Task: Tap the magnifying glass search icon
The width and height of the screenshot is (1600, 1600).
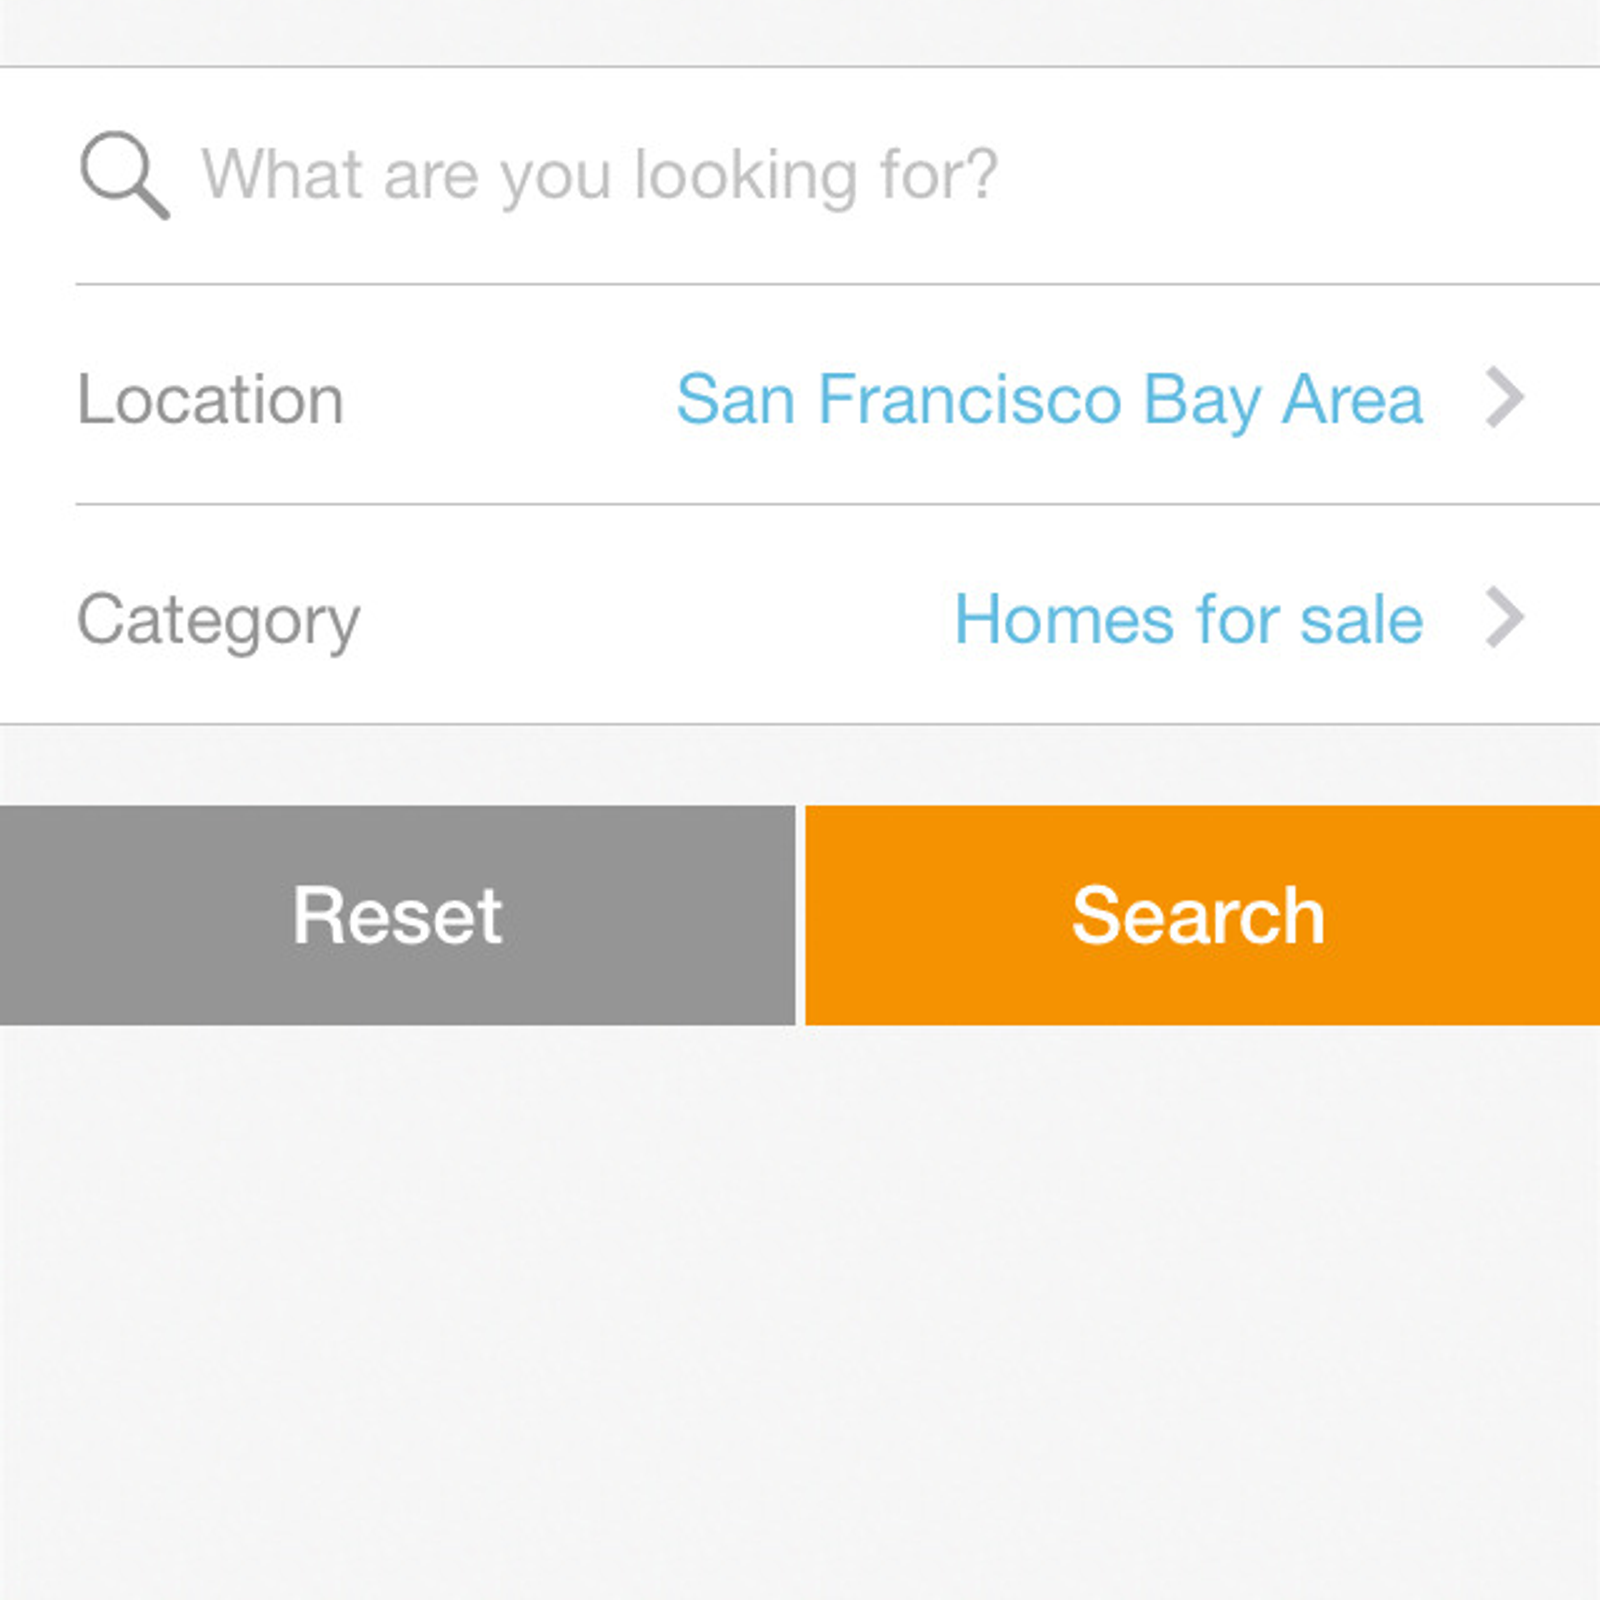Action: [124, 175]
